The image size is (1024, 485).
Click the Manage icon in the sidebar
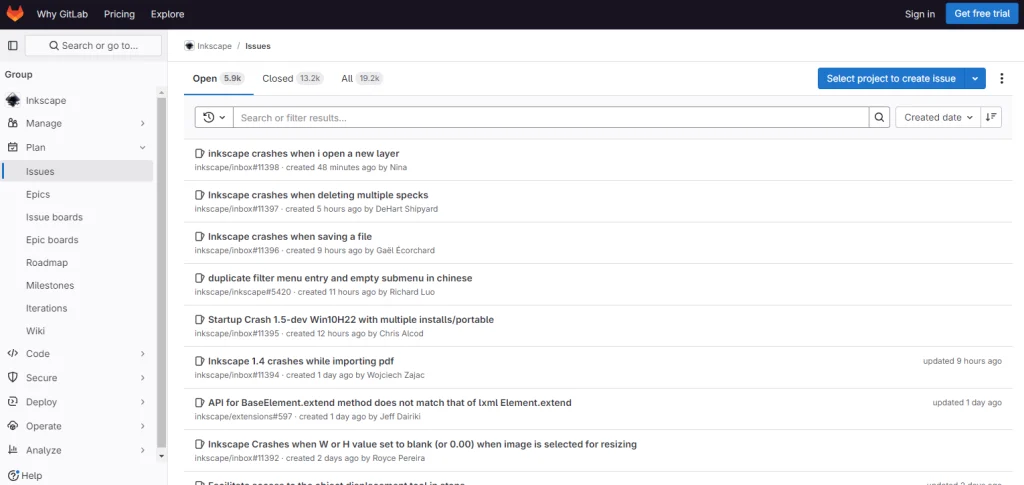tap(12, 123)
